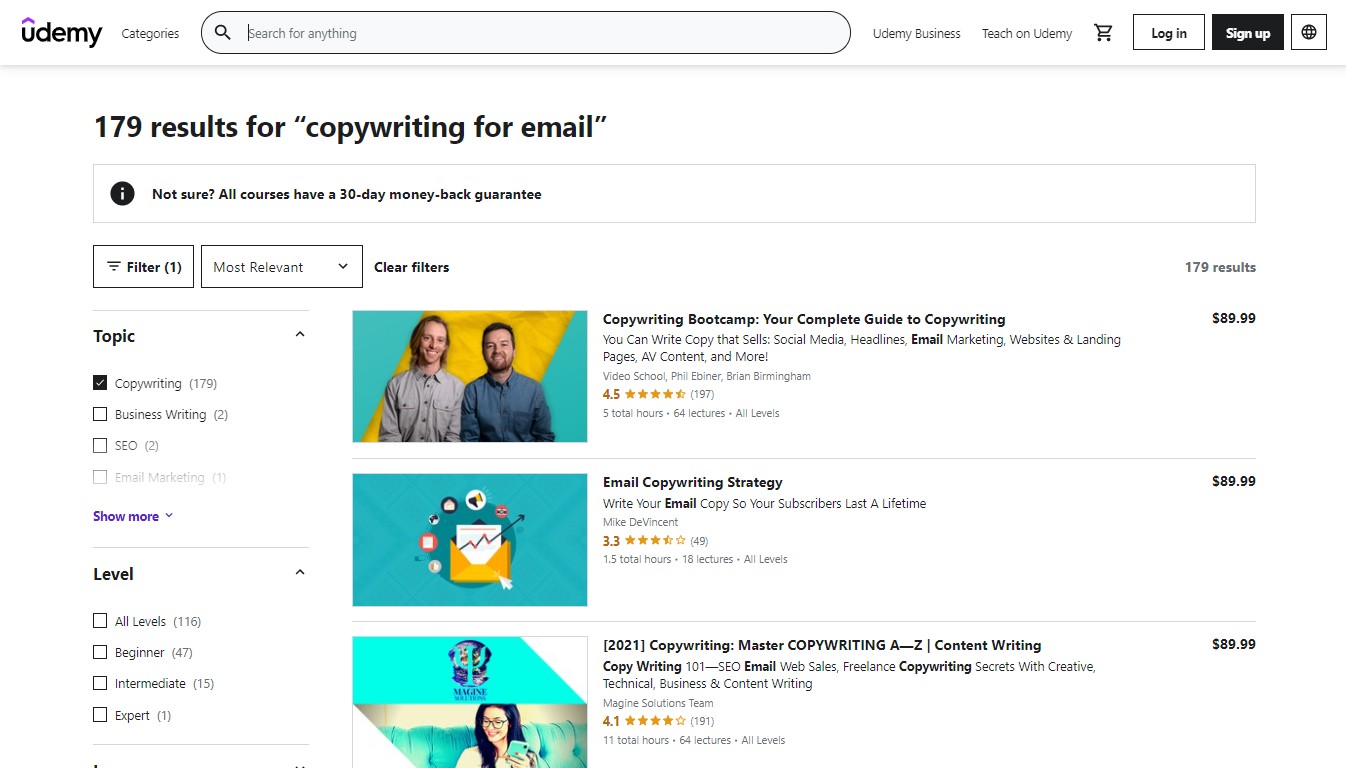
Task: Click the info icon beside the money-back guarantee
Action: (x=122, y=194)
